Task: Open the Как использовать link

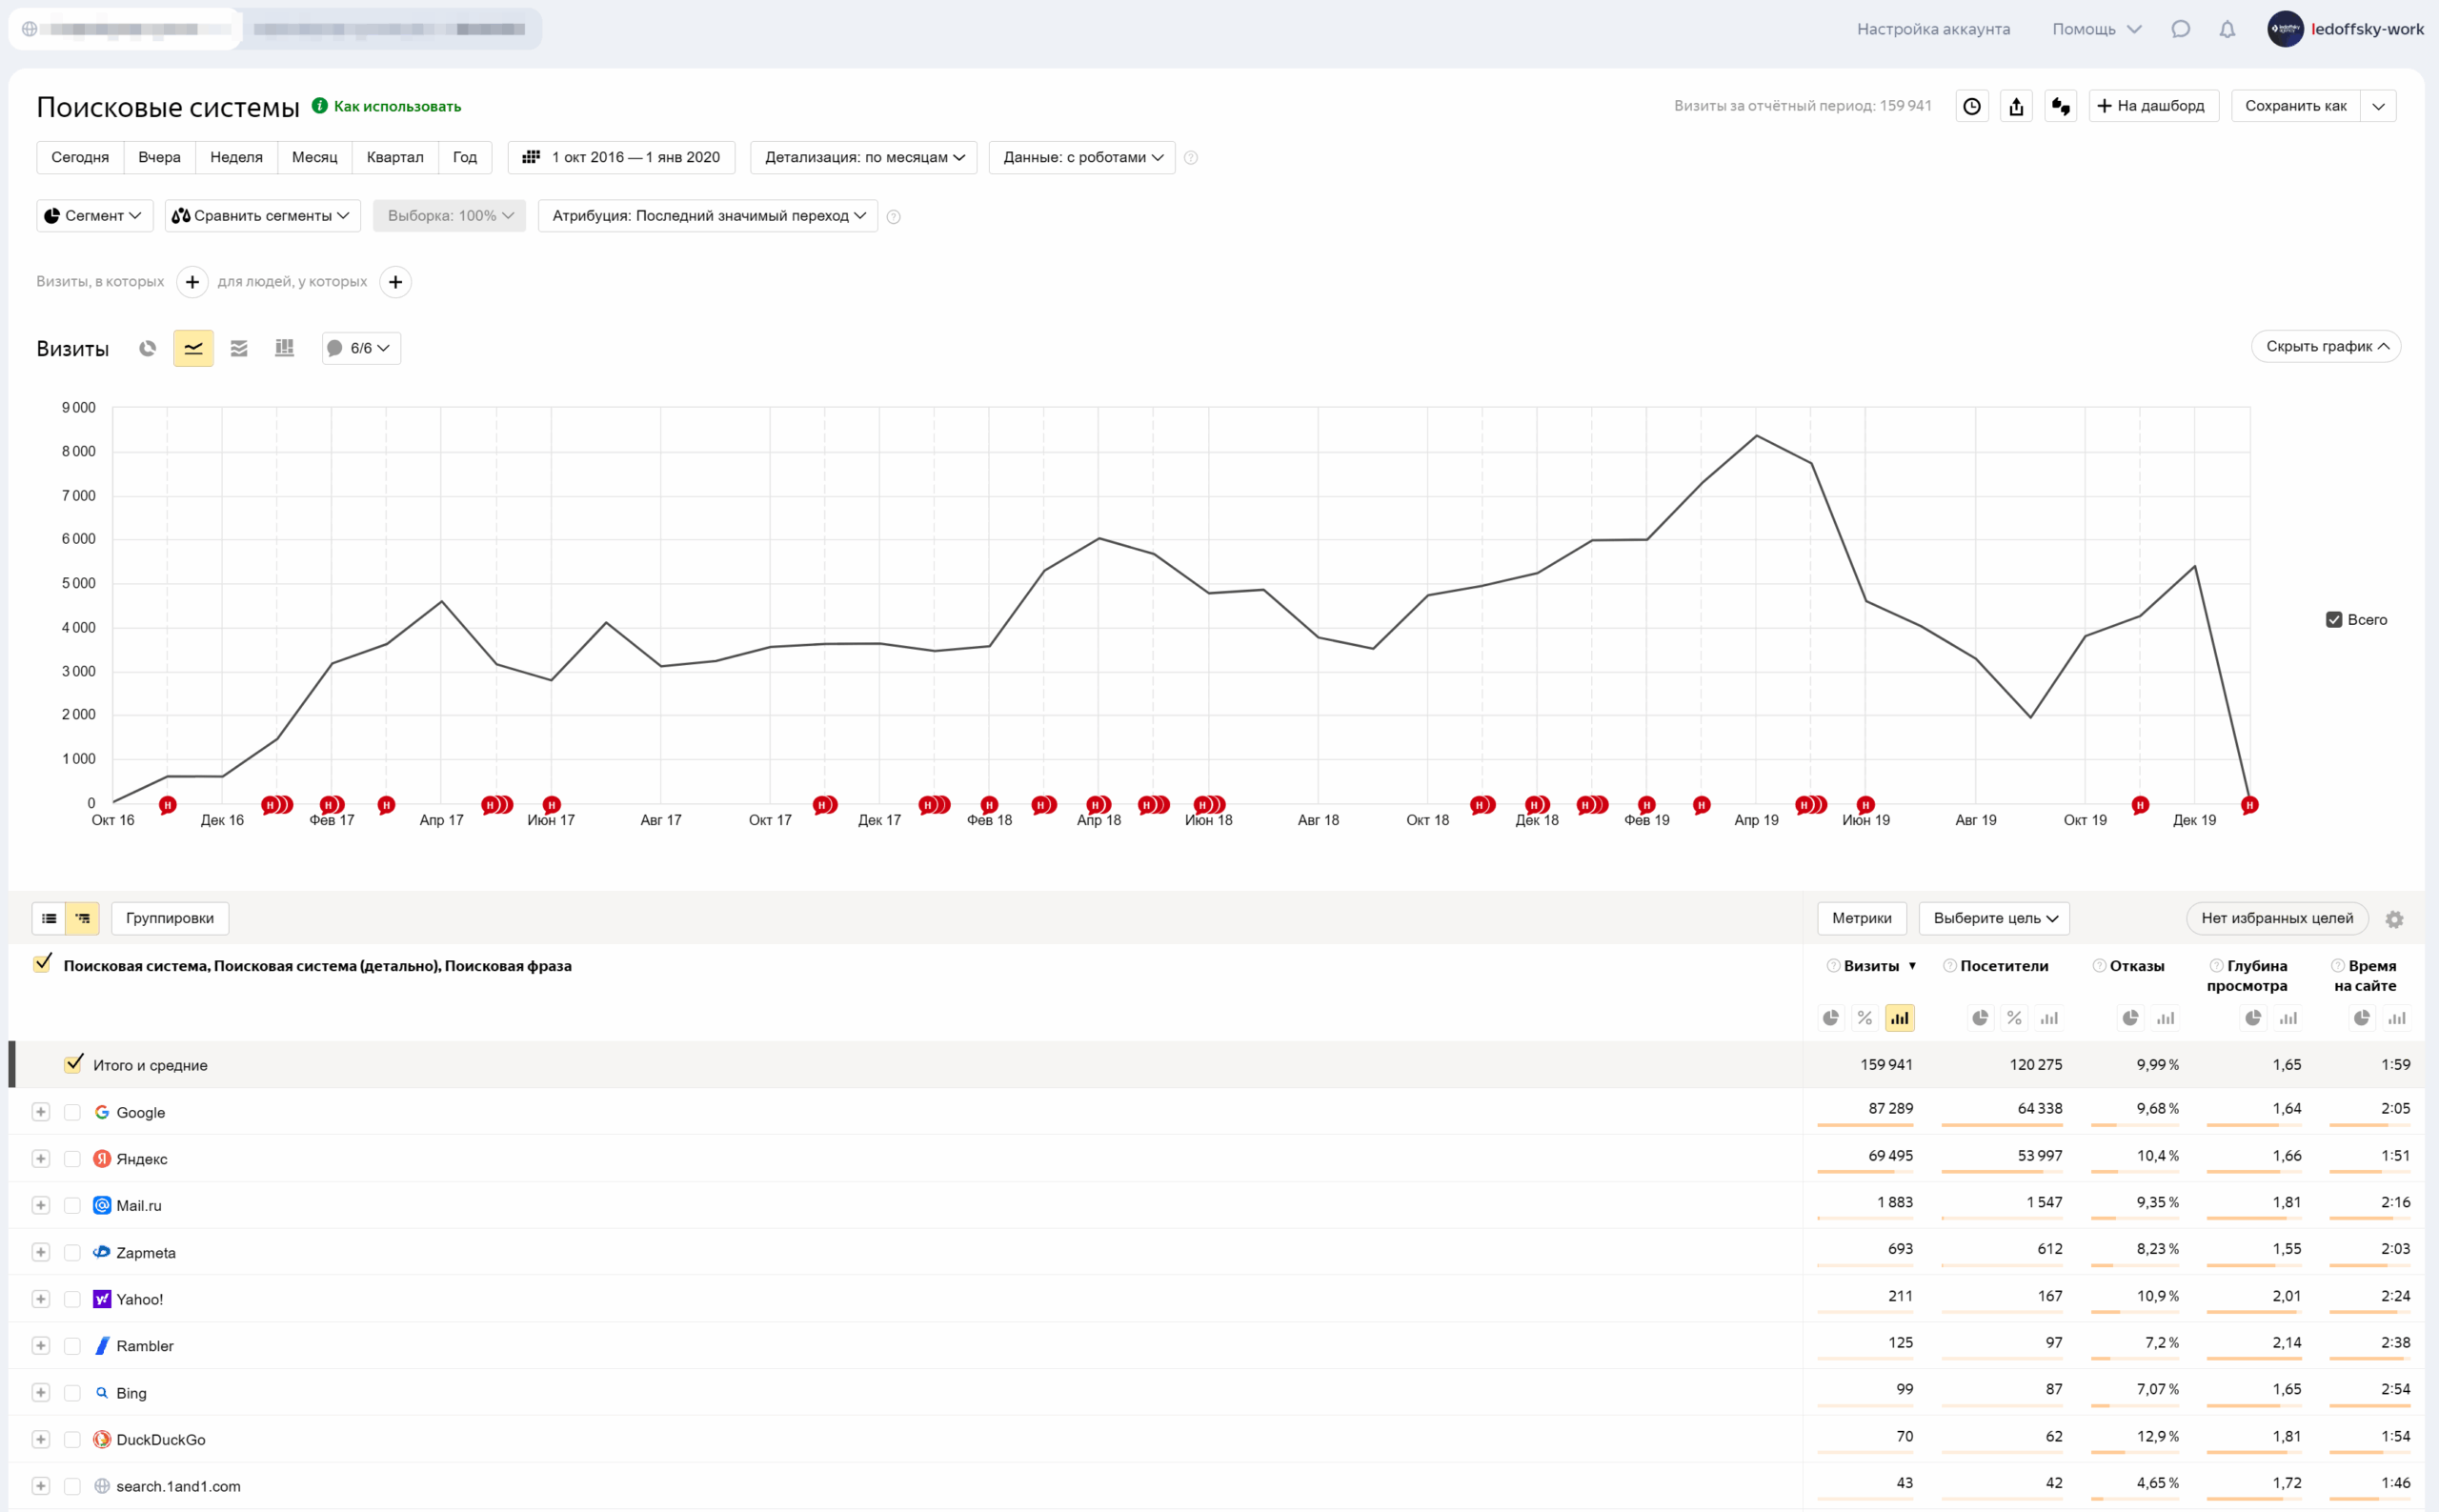Action: tap(397, 106)
